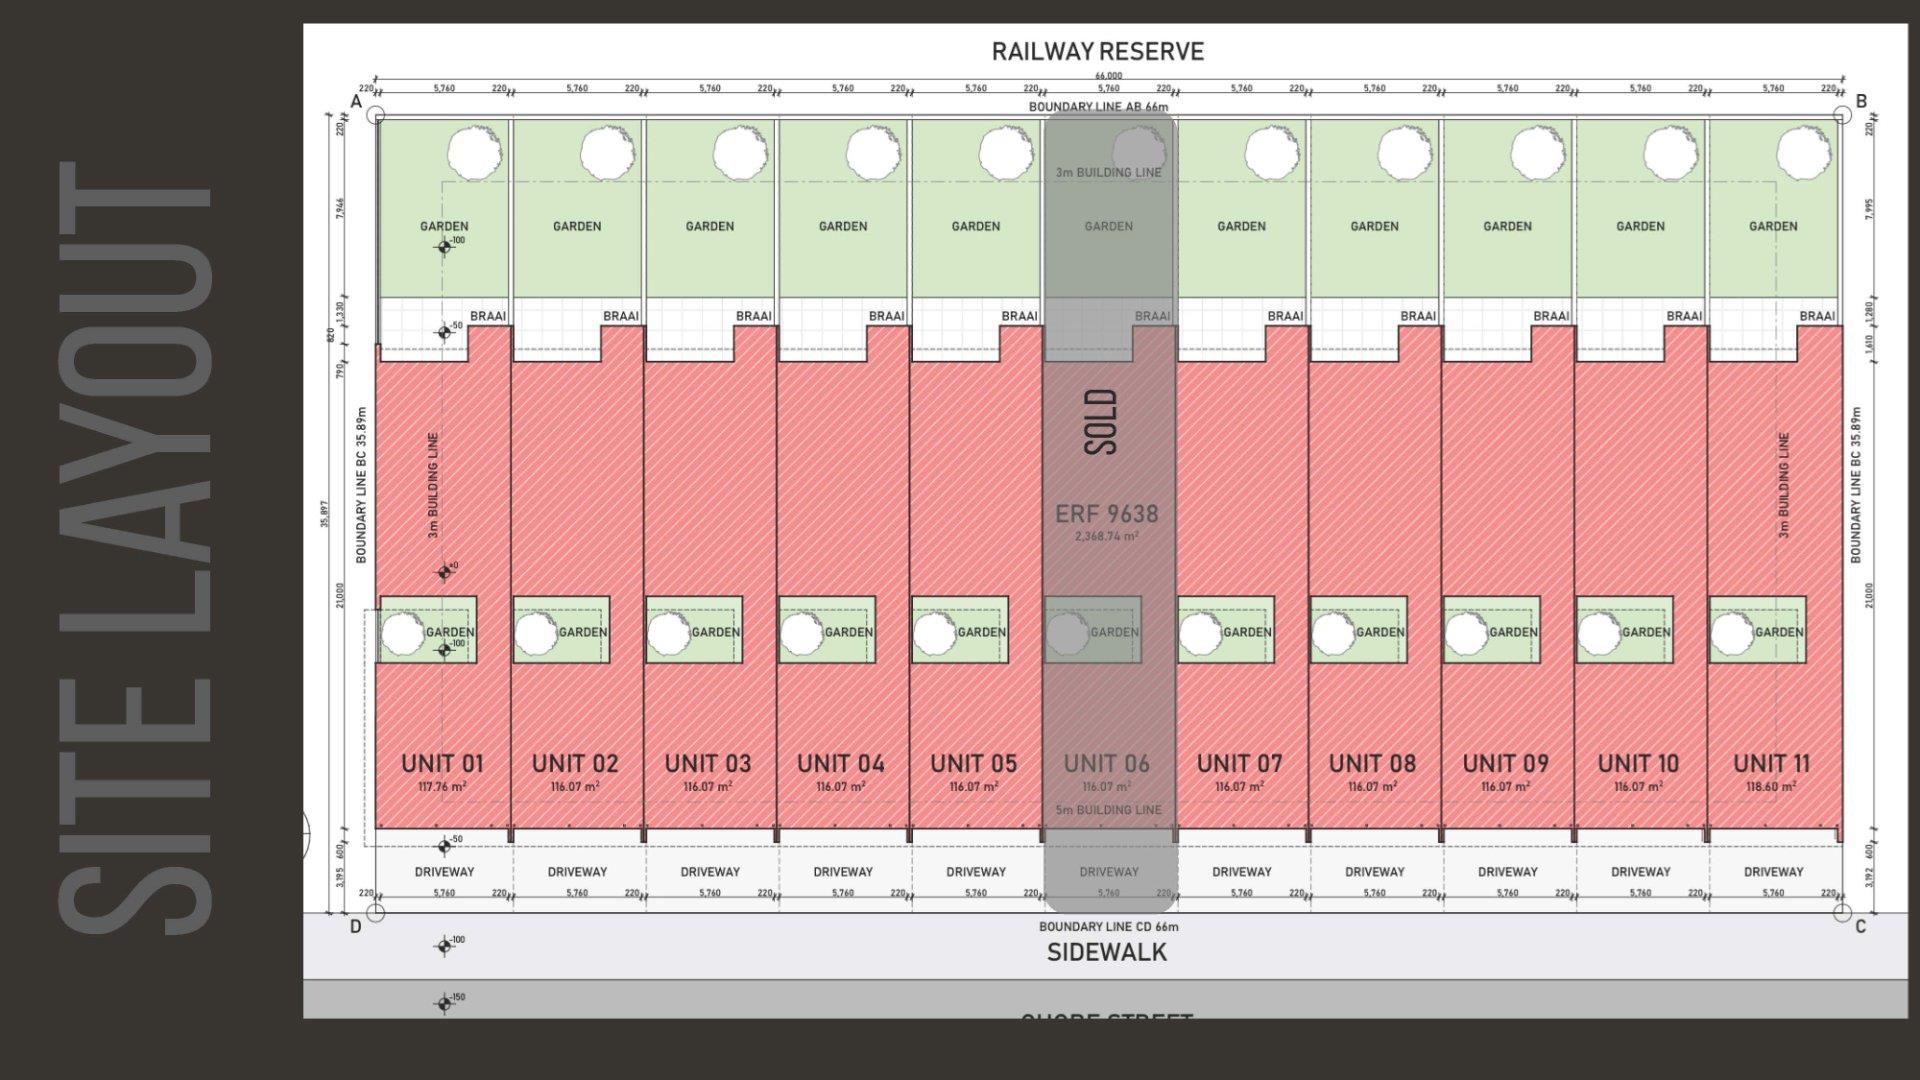Click the UNIT 09 label
Screen dimensions: 1920x1080
tap(1505, 764)
